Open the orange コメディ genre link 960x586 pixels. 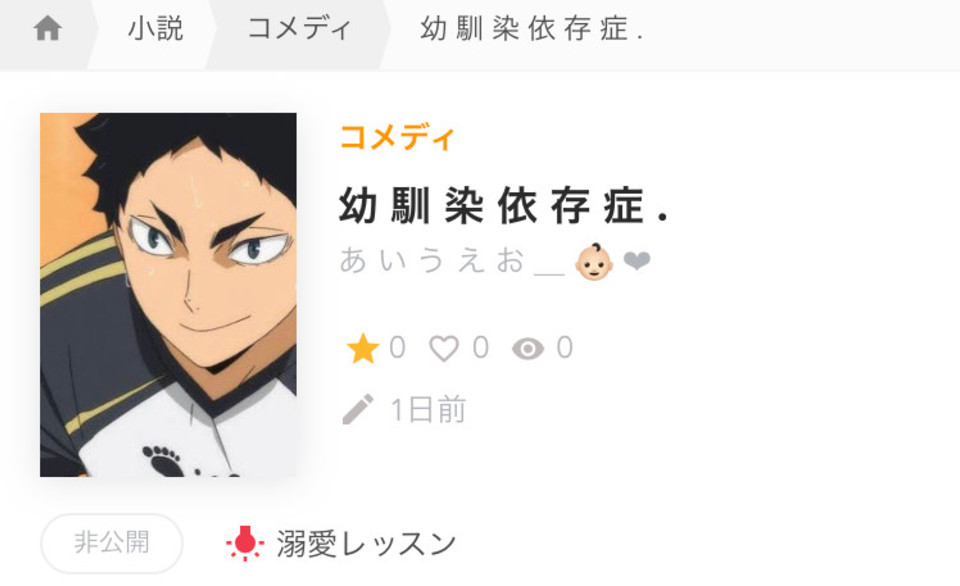pyautogui.click(x=397, y=137)
